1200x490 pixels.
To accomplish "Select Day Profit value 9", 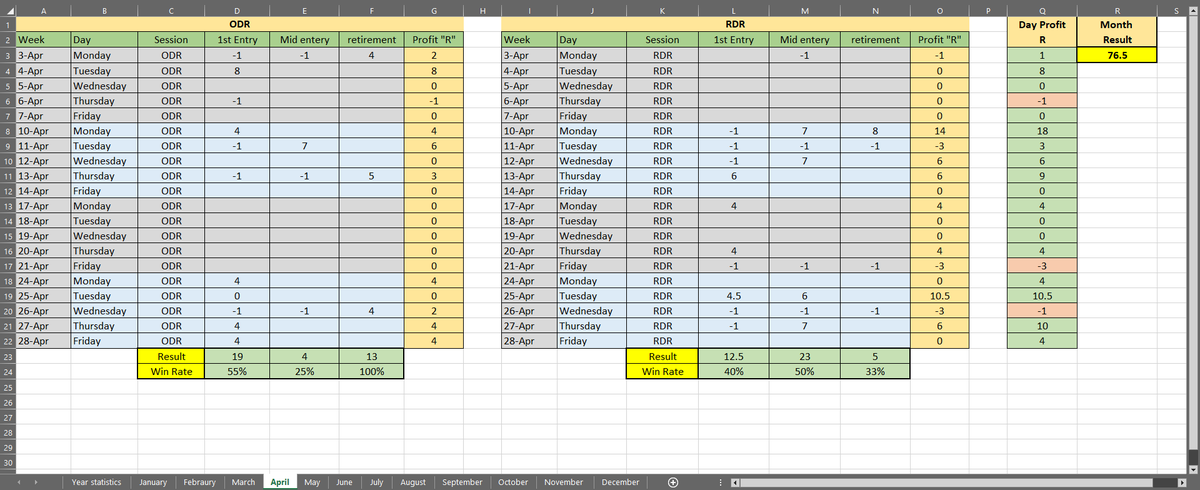I will (1042, 176).
